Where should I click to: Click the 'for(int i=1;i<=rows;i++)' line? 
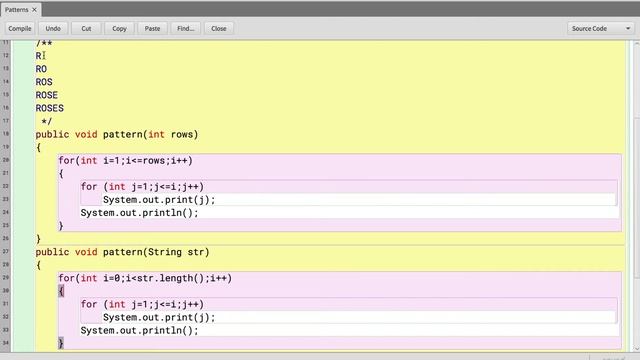[125, 160]
